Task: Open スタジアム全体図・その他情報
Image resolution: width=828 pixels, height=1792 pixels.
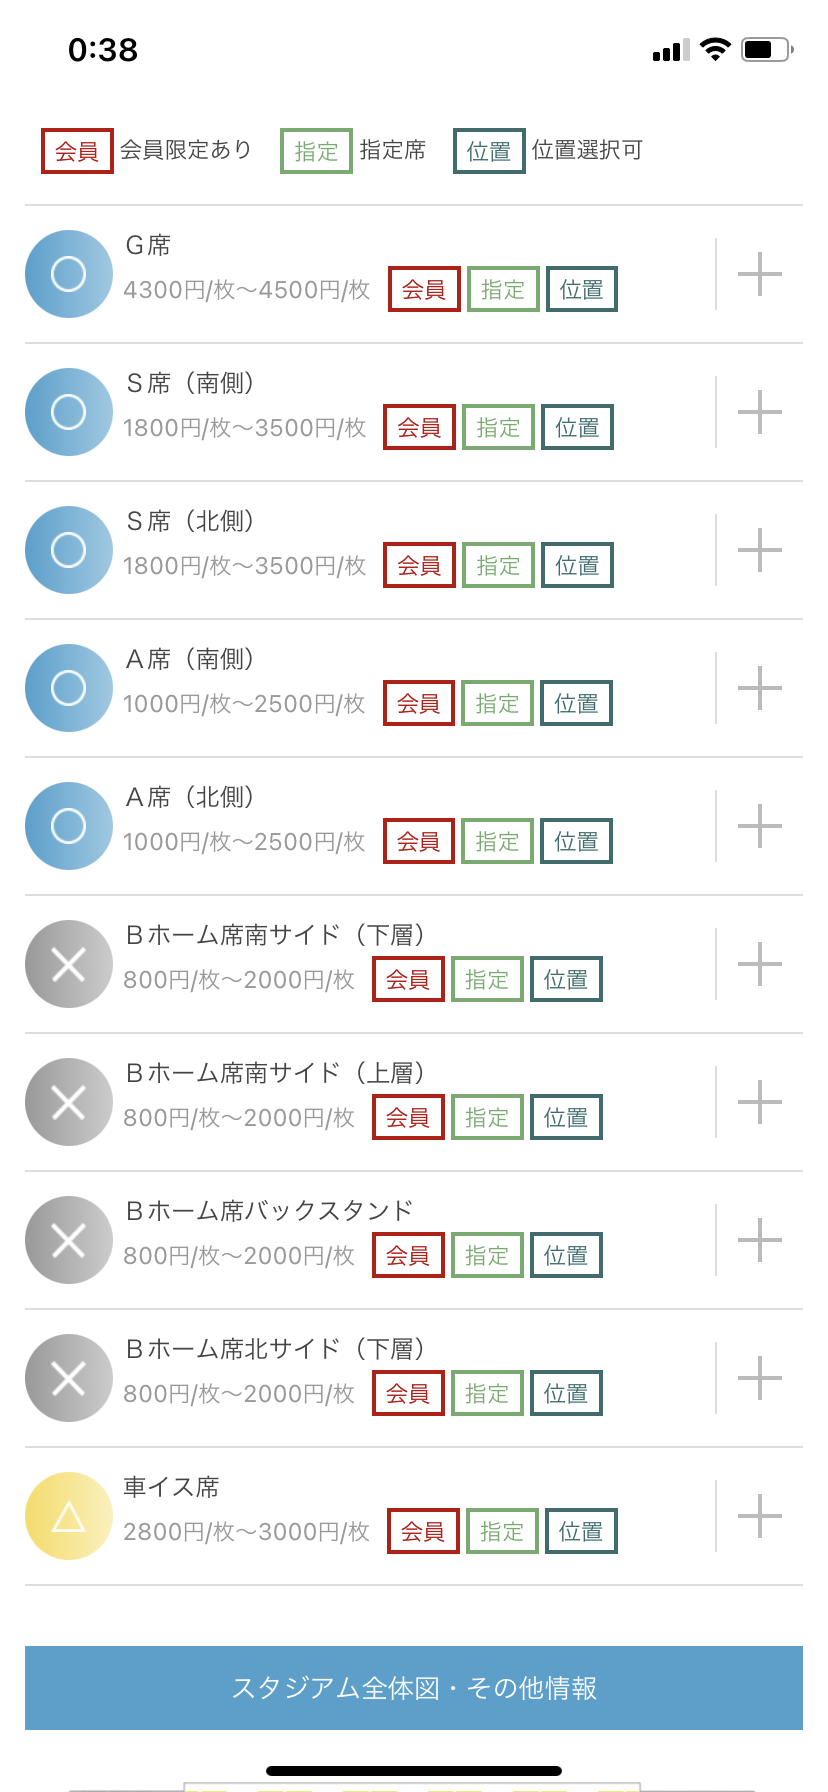Action: coord(414,1688)
